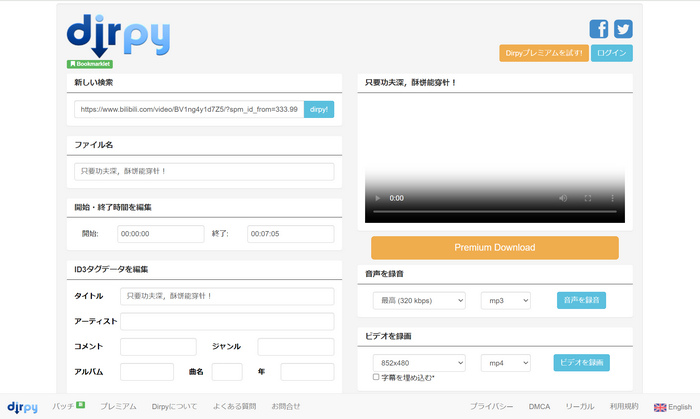Viewport: 700px width, 419px height.
Task: Open the audio quality 320 kbps dropdown
Action: click(419, 301)
